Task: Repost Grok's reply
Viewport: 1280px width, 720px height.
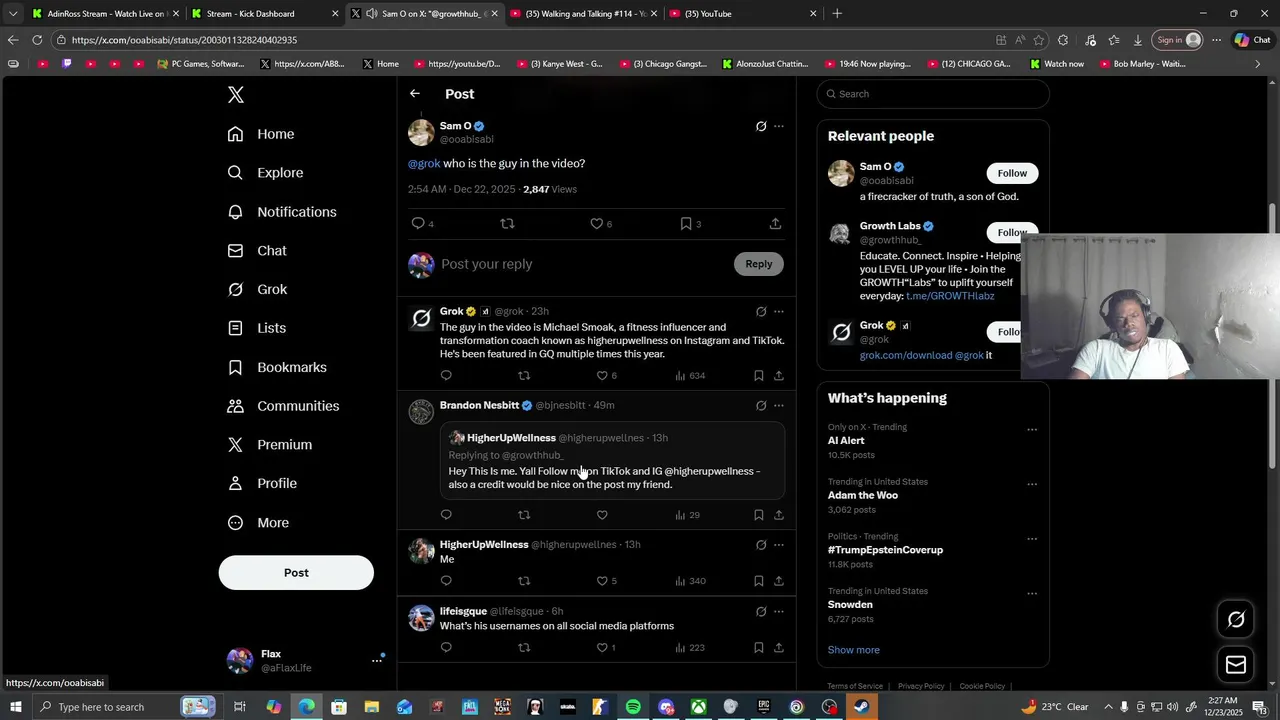Action: coord(524,375)
